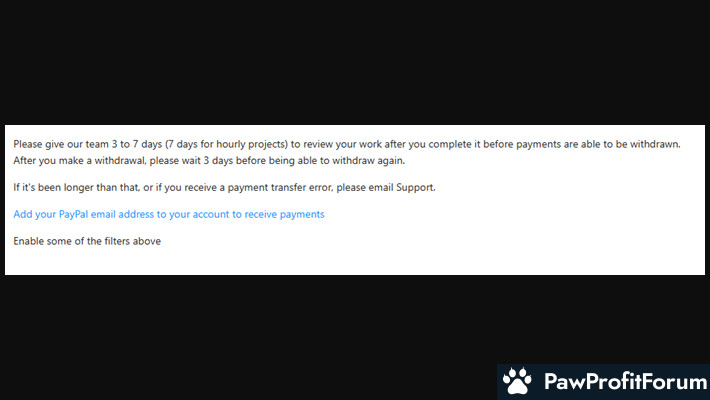
Task: Click the black area above the white panel
Action: (x=355, y=62)
